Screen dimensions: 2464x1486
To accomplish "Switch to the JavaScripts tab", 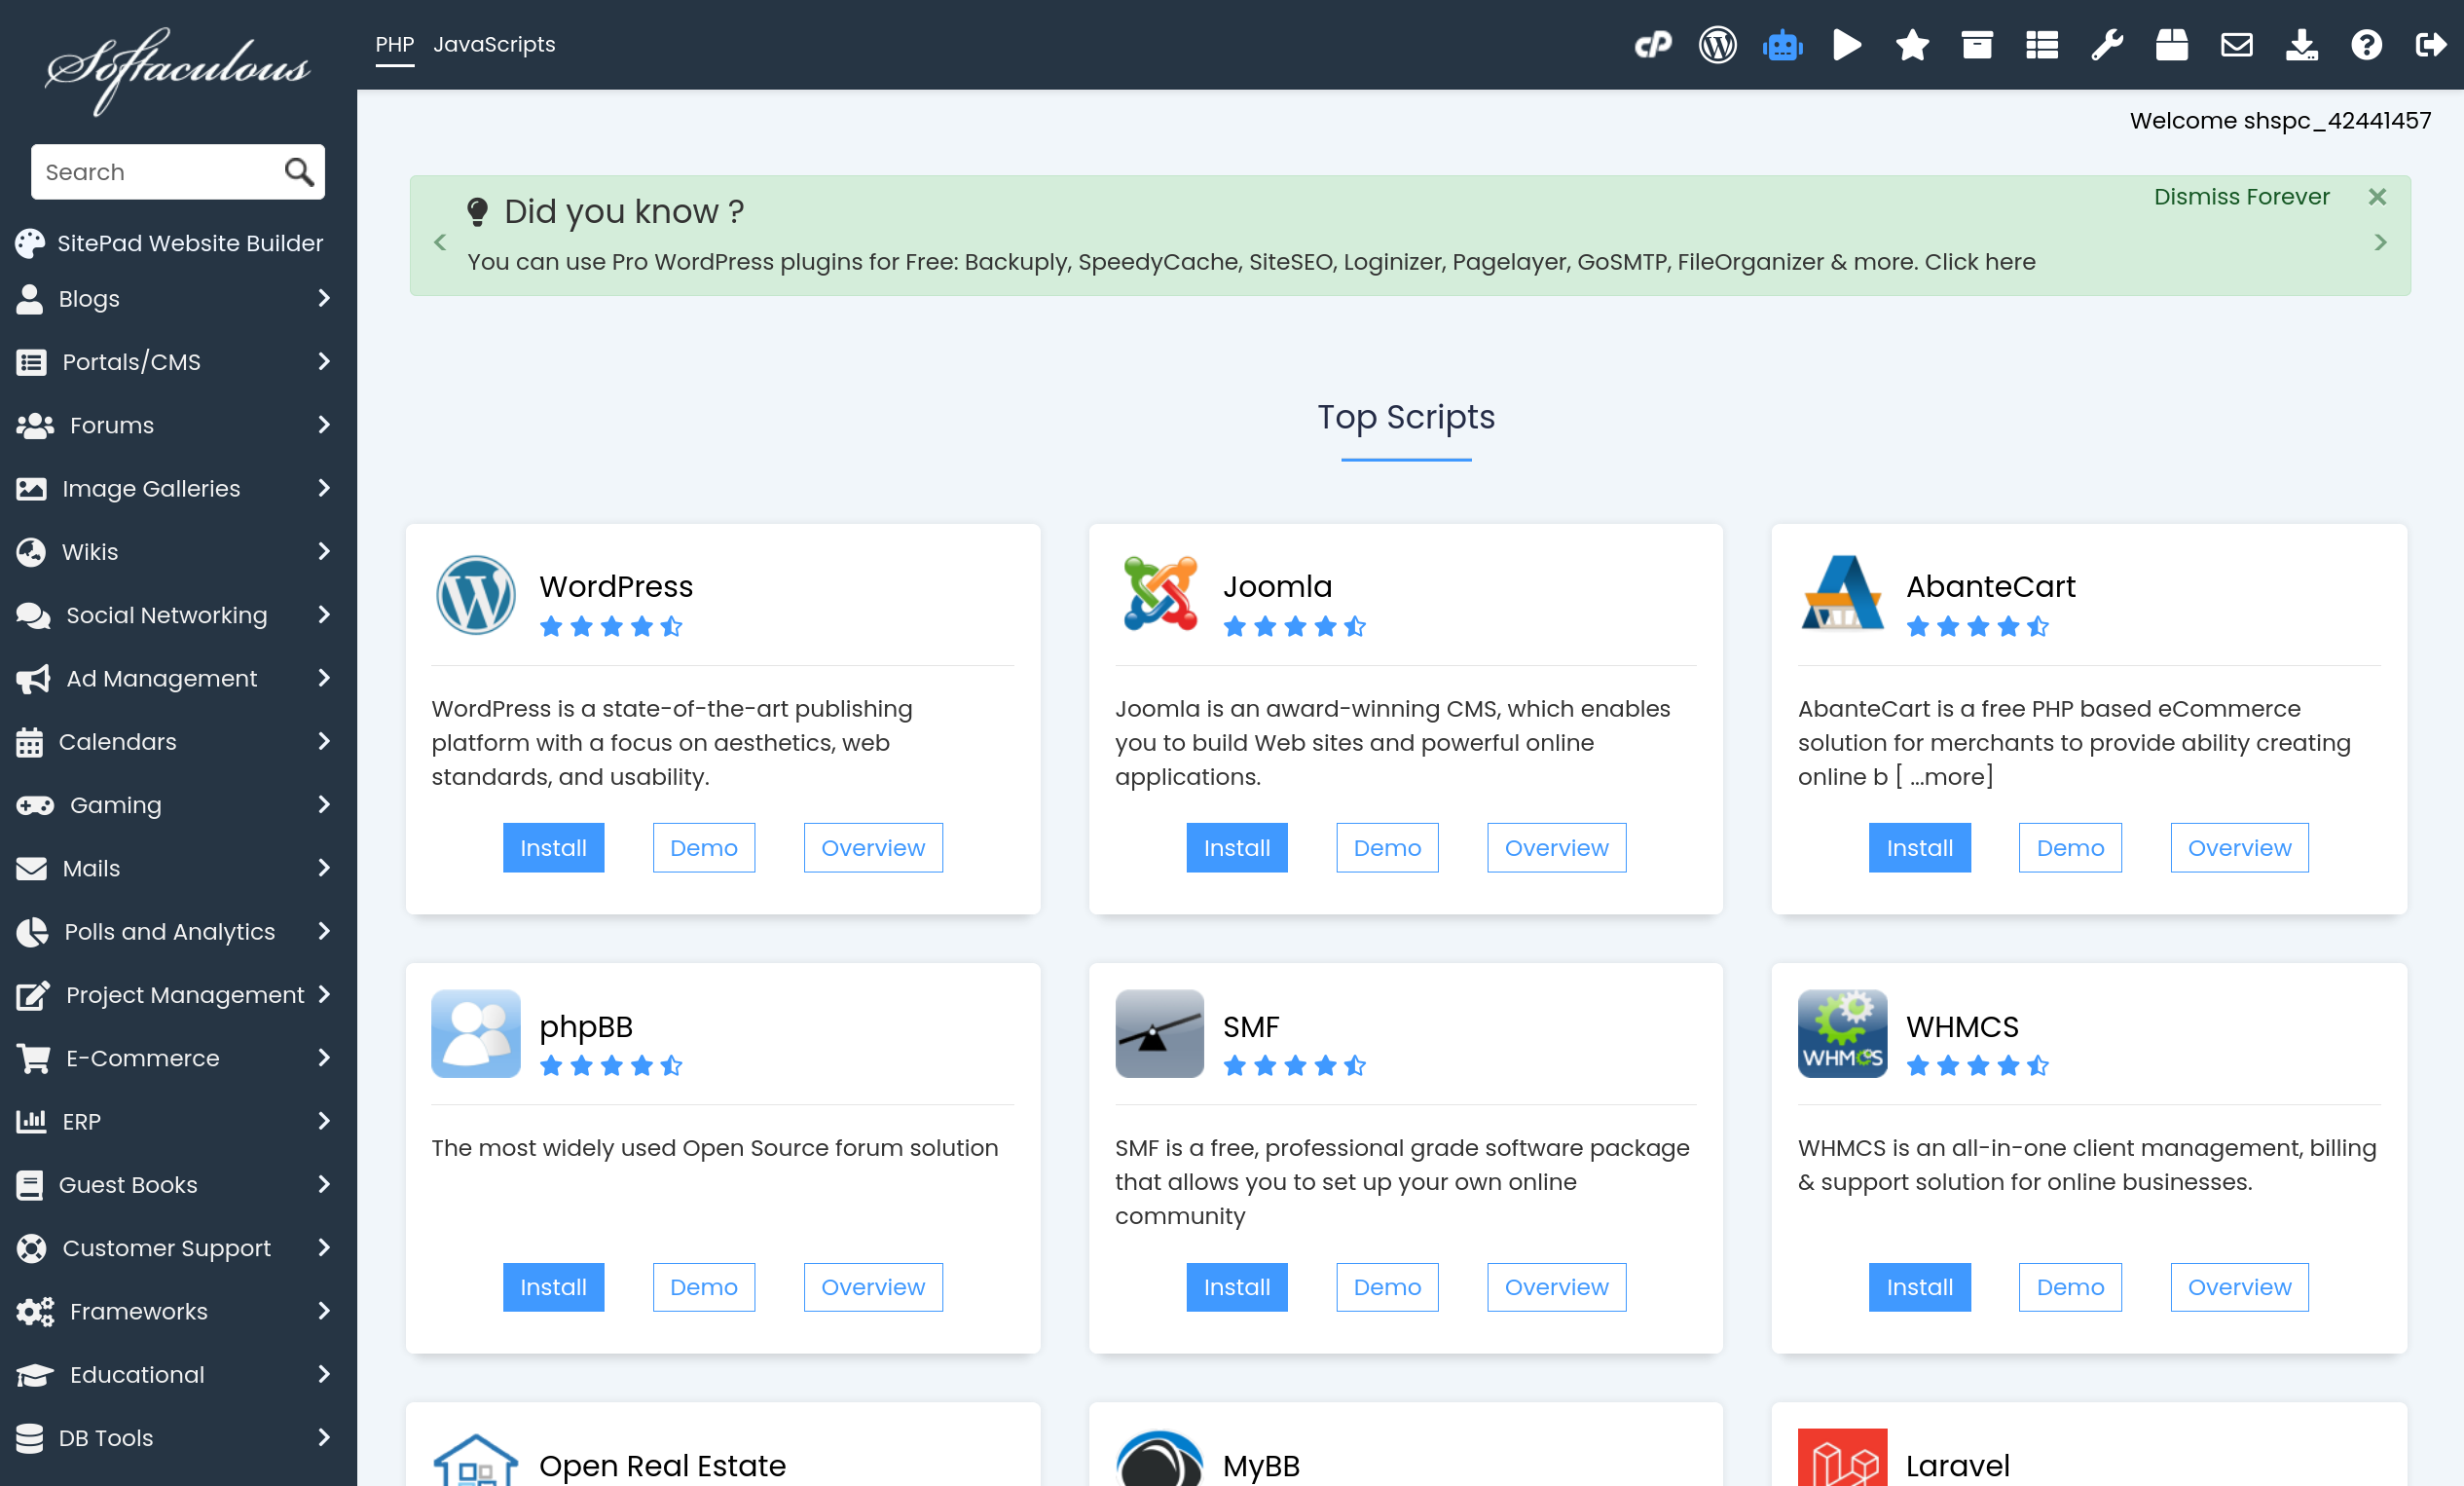I will (494, 44).
